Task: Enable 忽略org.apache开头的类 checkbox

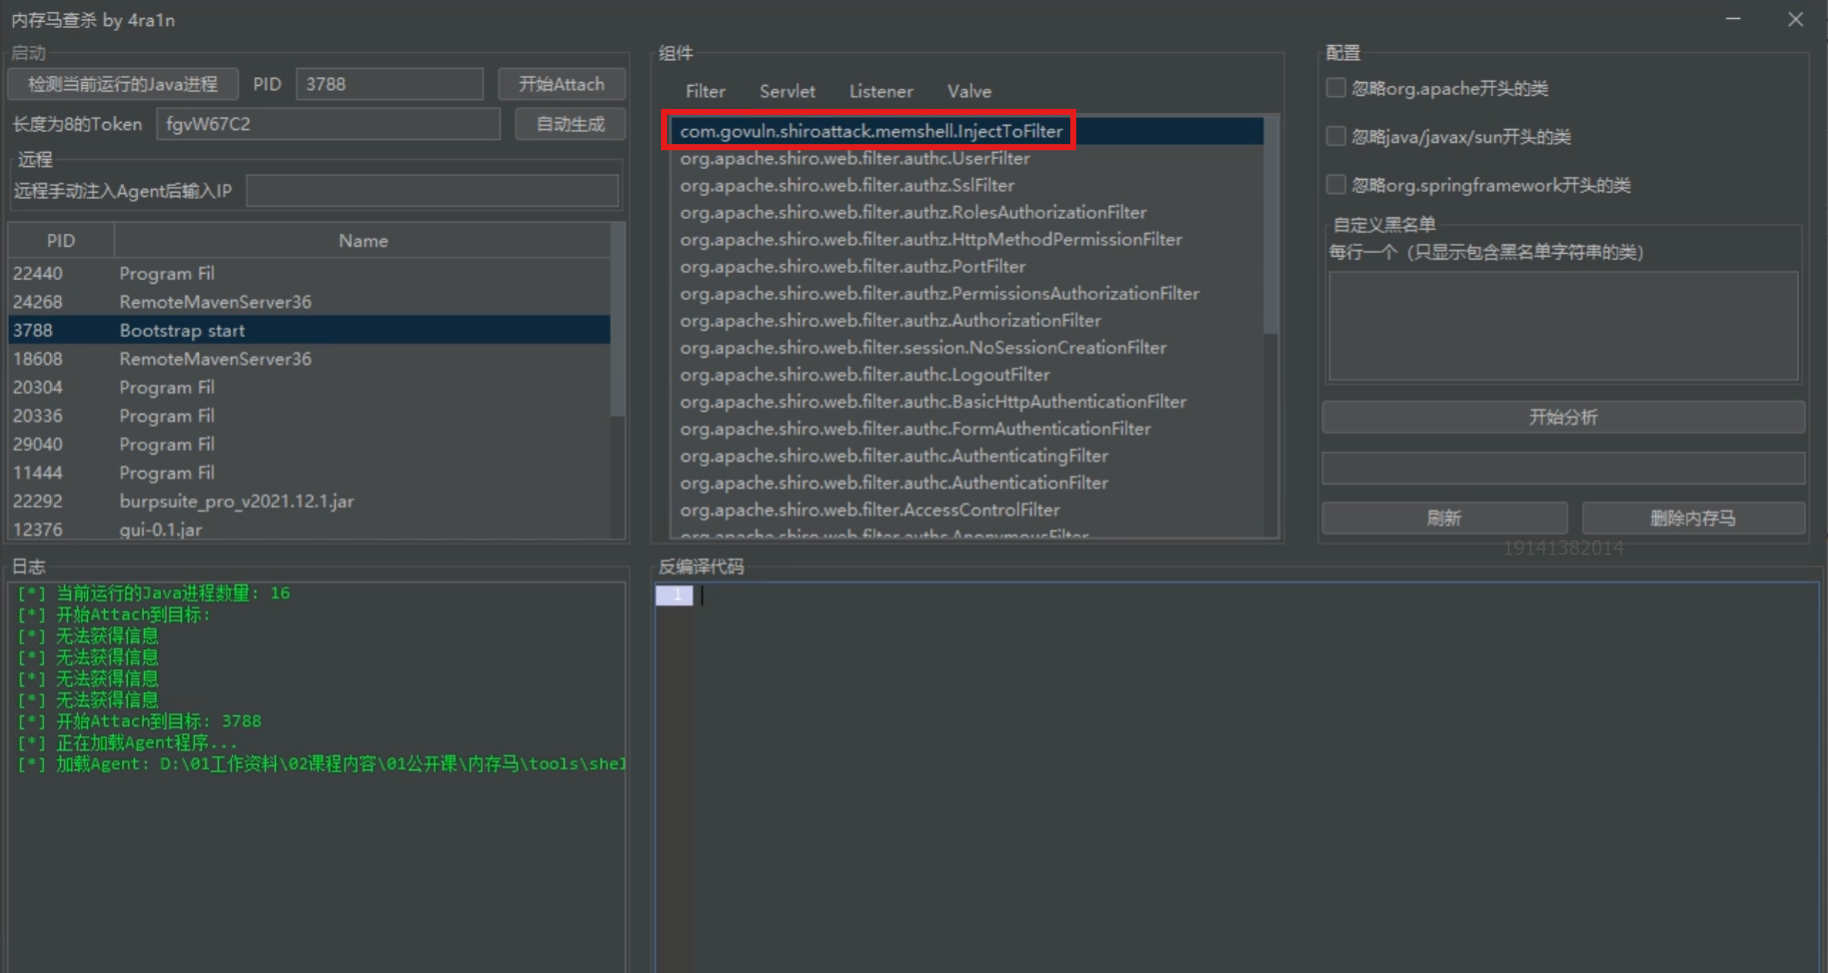Action: coord(1336,88)
